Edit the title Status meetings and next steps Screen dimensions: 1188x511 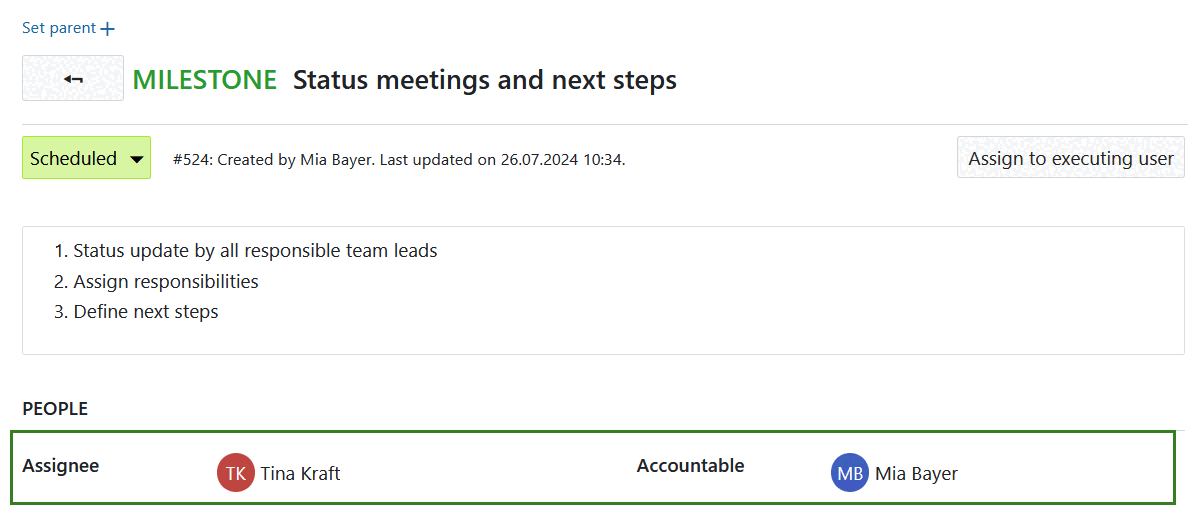tap(484, 80)
